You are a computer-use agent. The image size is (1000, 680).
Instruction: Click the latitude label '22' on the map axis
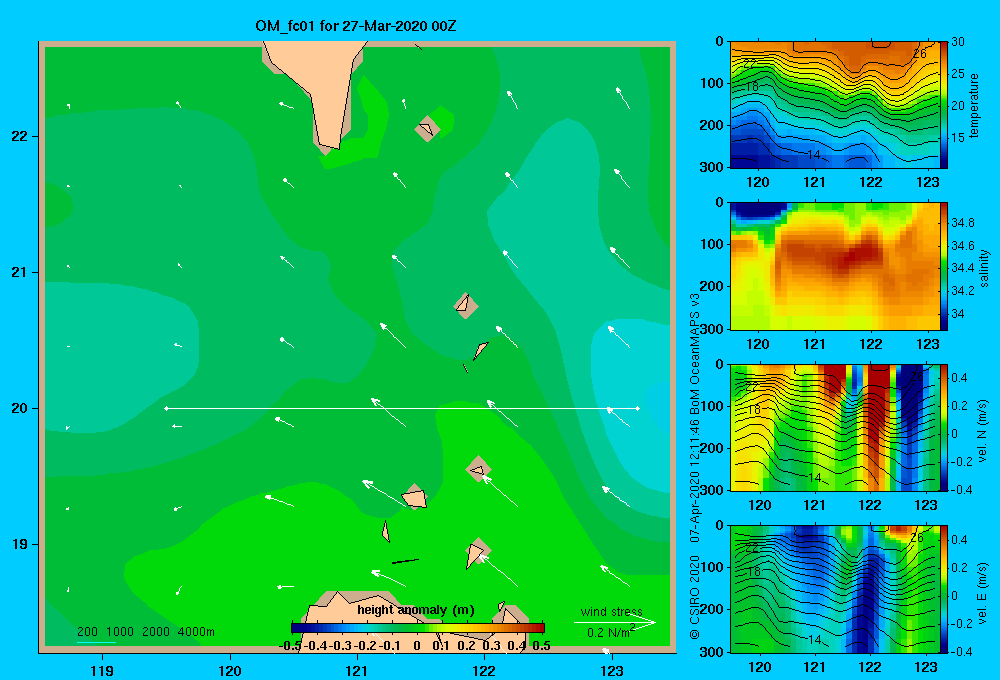[20, 137]
